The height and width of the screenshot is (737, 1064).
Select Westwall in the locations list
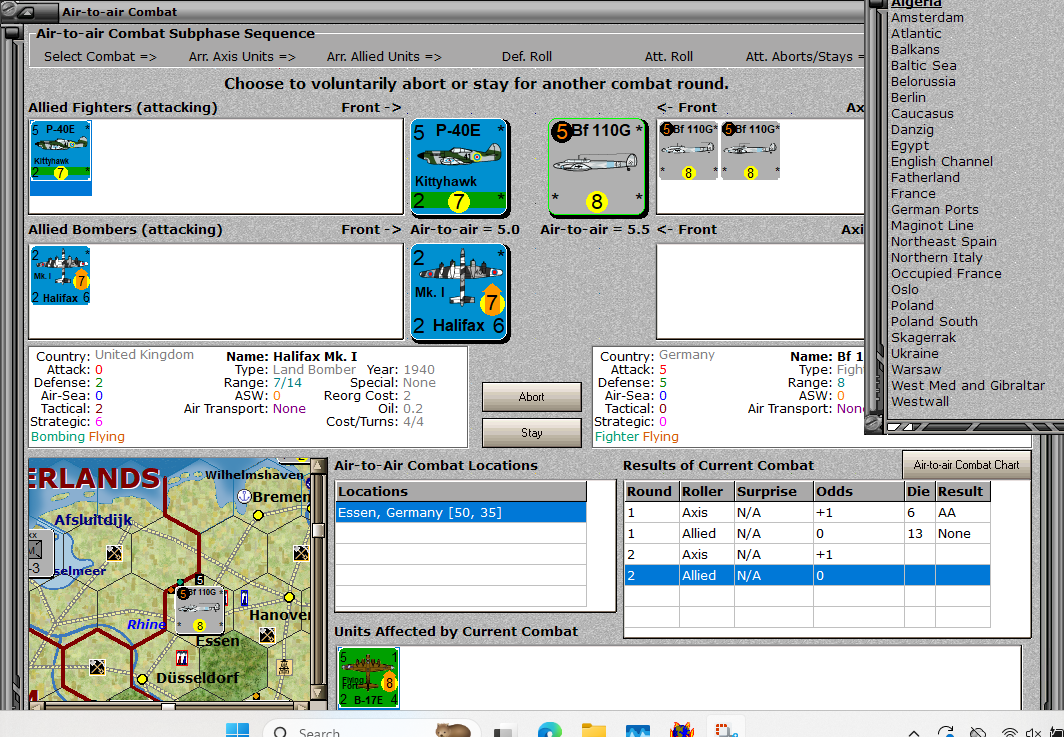click(919, 401)
